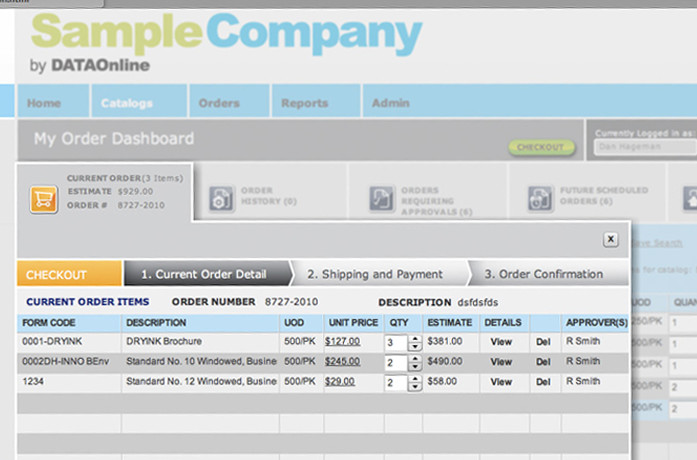Screen dimensions: 697x460
Task: Open the Reports navigation tab
Action: [305, 103]
